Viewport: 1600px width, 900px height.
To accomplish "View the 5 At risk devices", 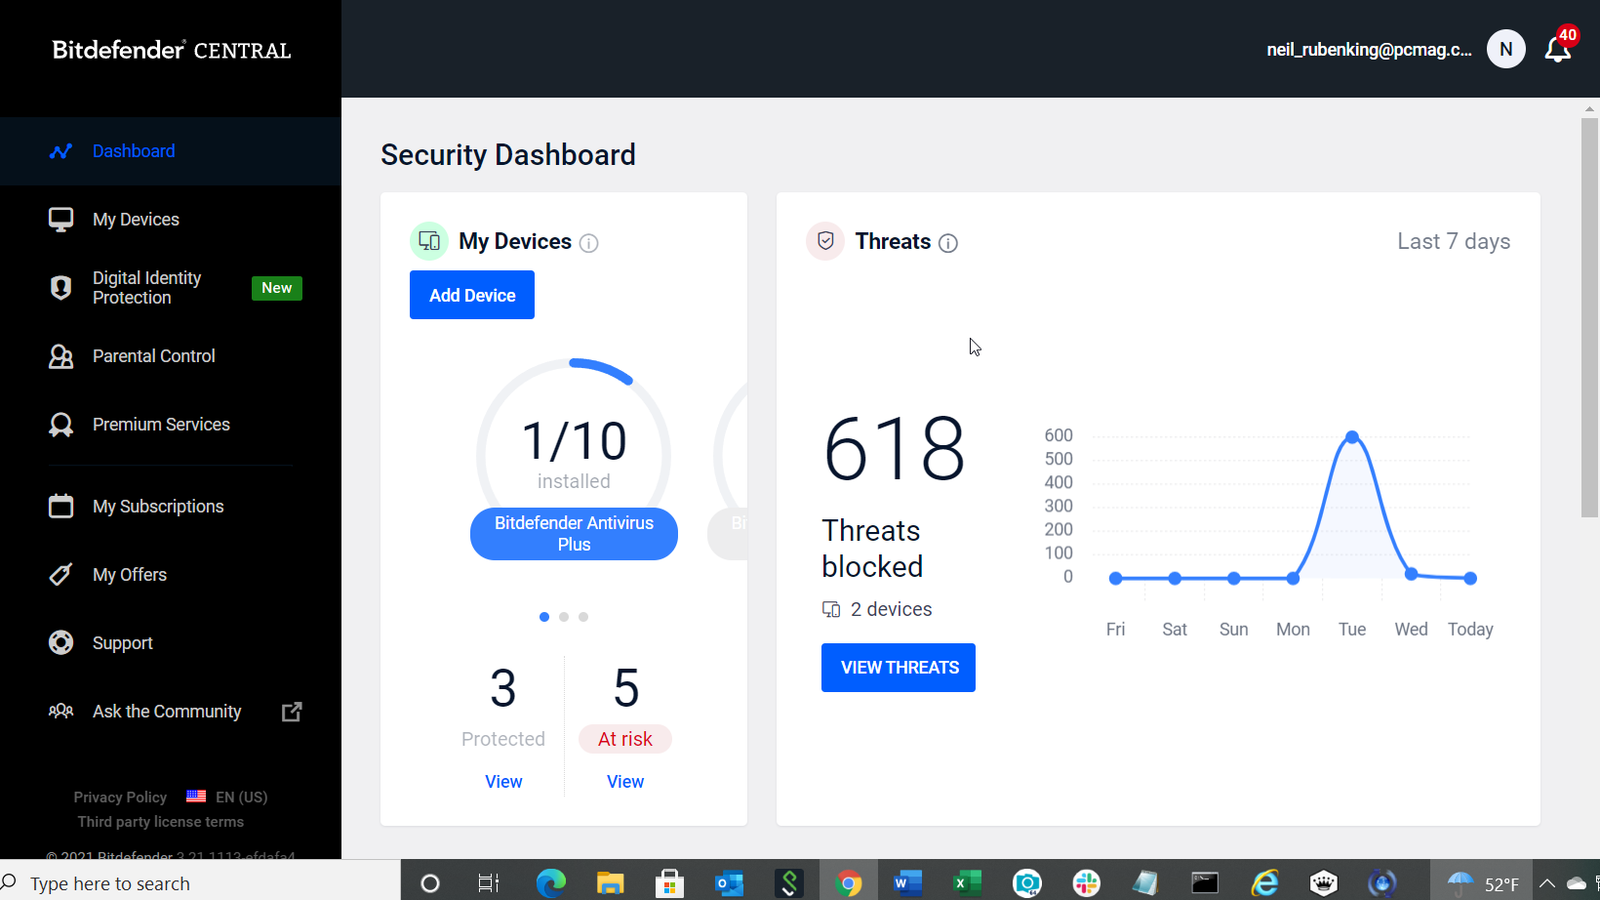I will 625,782.
